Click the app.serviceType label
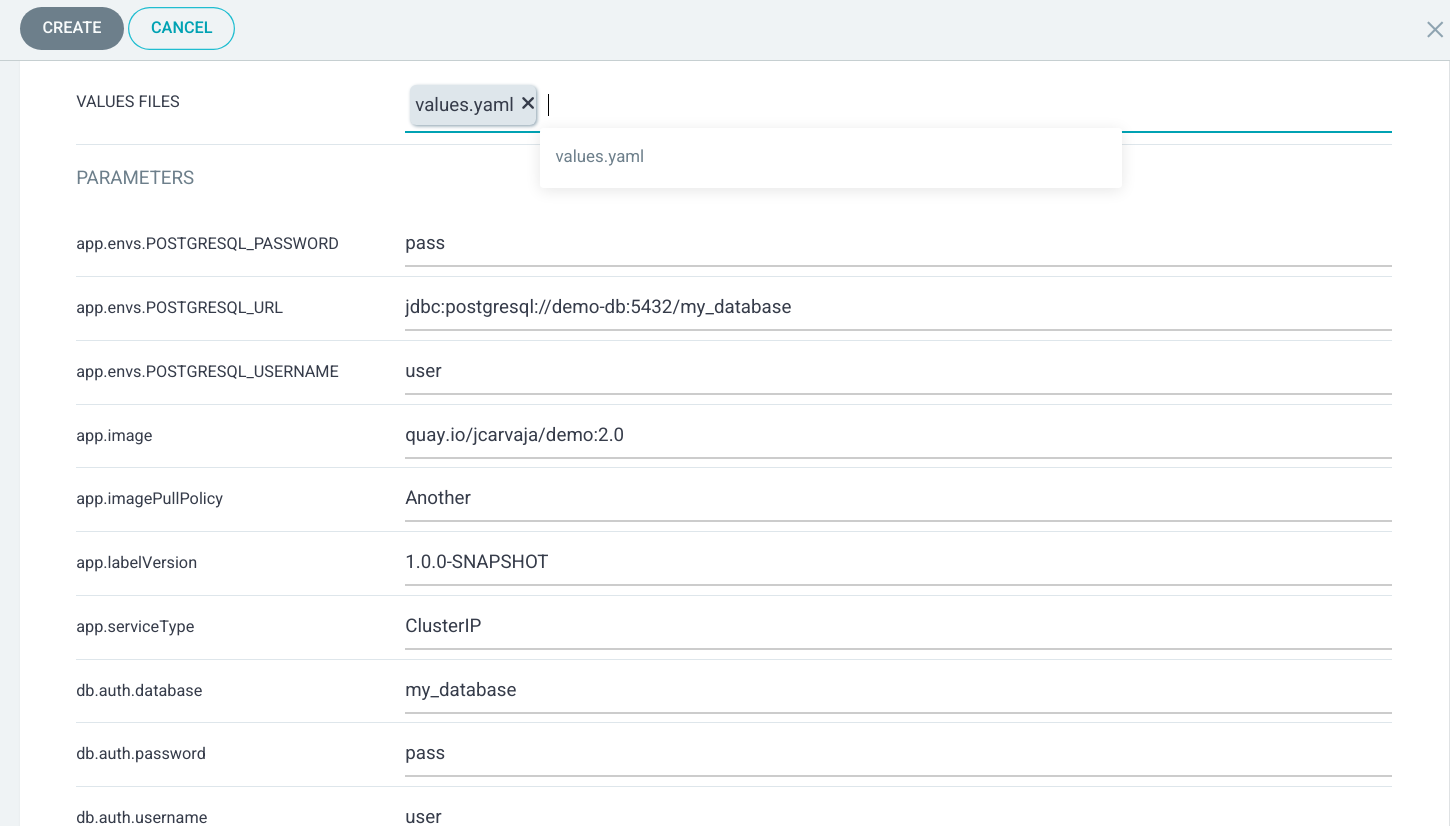 pyautogui.click(x=135, y=627)
